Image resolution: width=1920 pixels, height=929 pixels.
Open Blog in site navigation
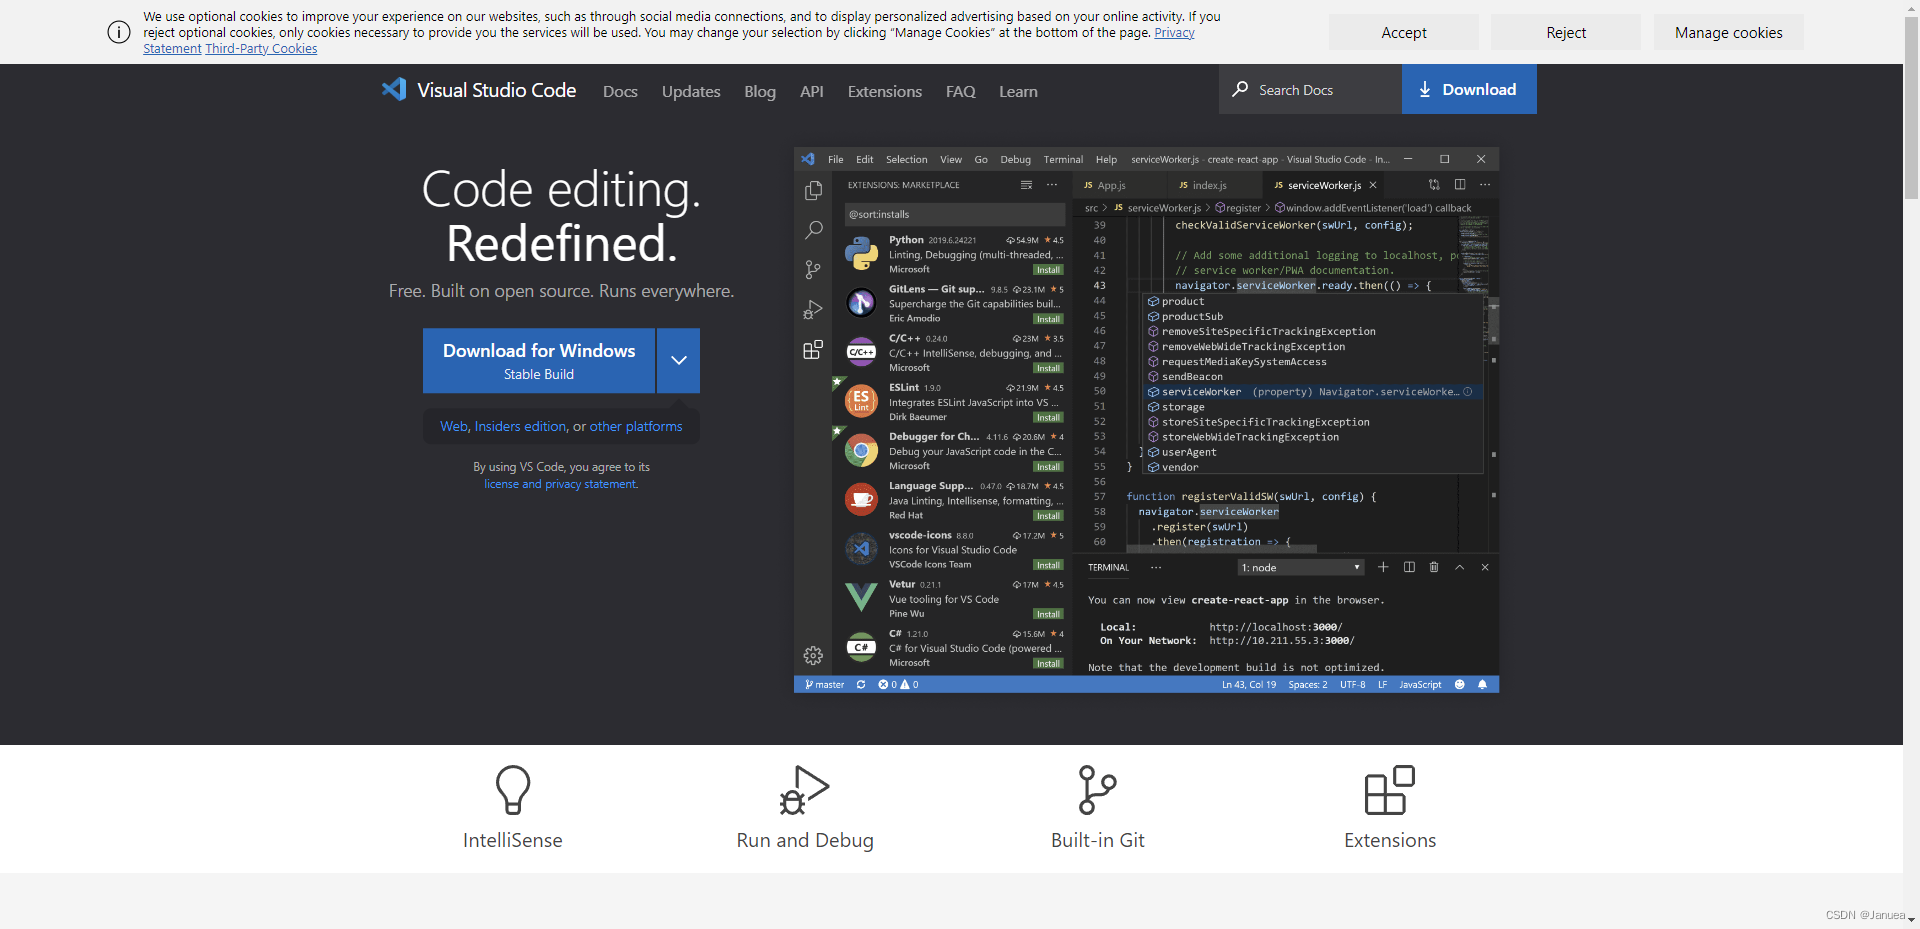click(760, 91)
